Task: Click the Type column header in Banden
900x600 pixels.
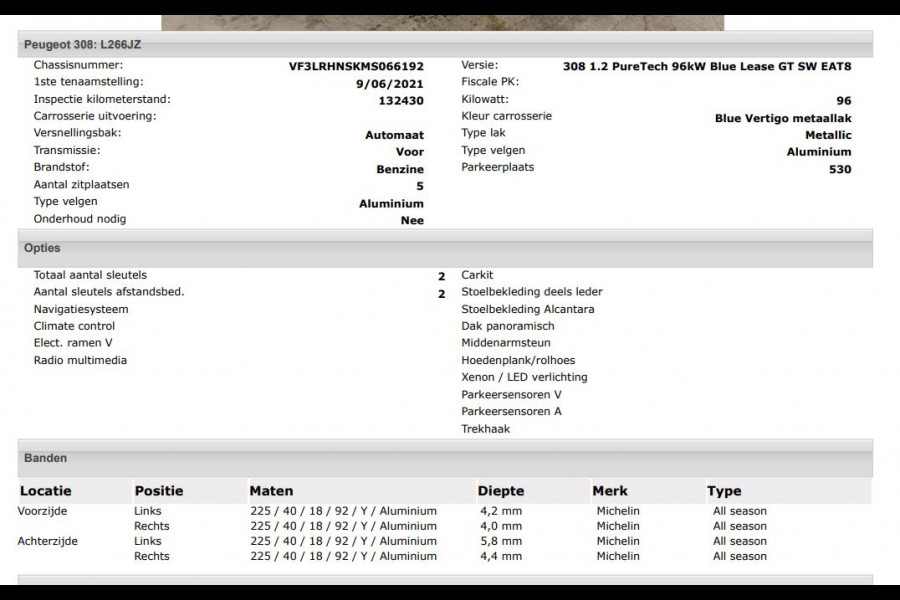Action: (x=724, y=491)
